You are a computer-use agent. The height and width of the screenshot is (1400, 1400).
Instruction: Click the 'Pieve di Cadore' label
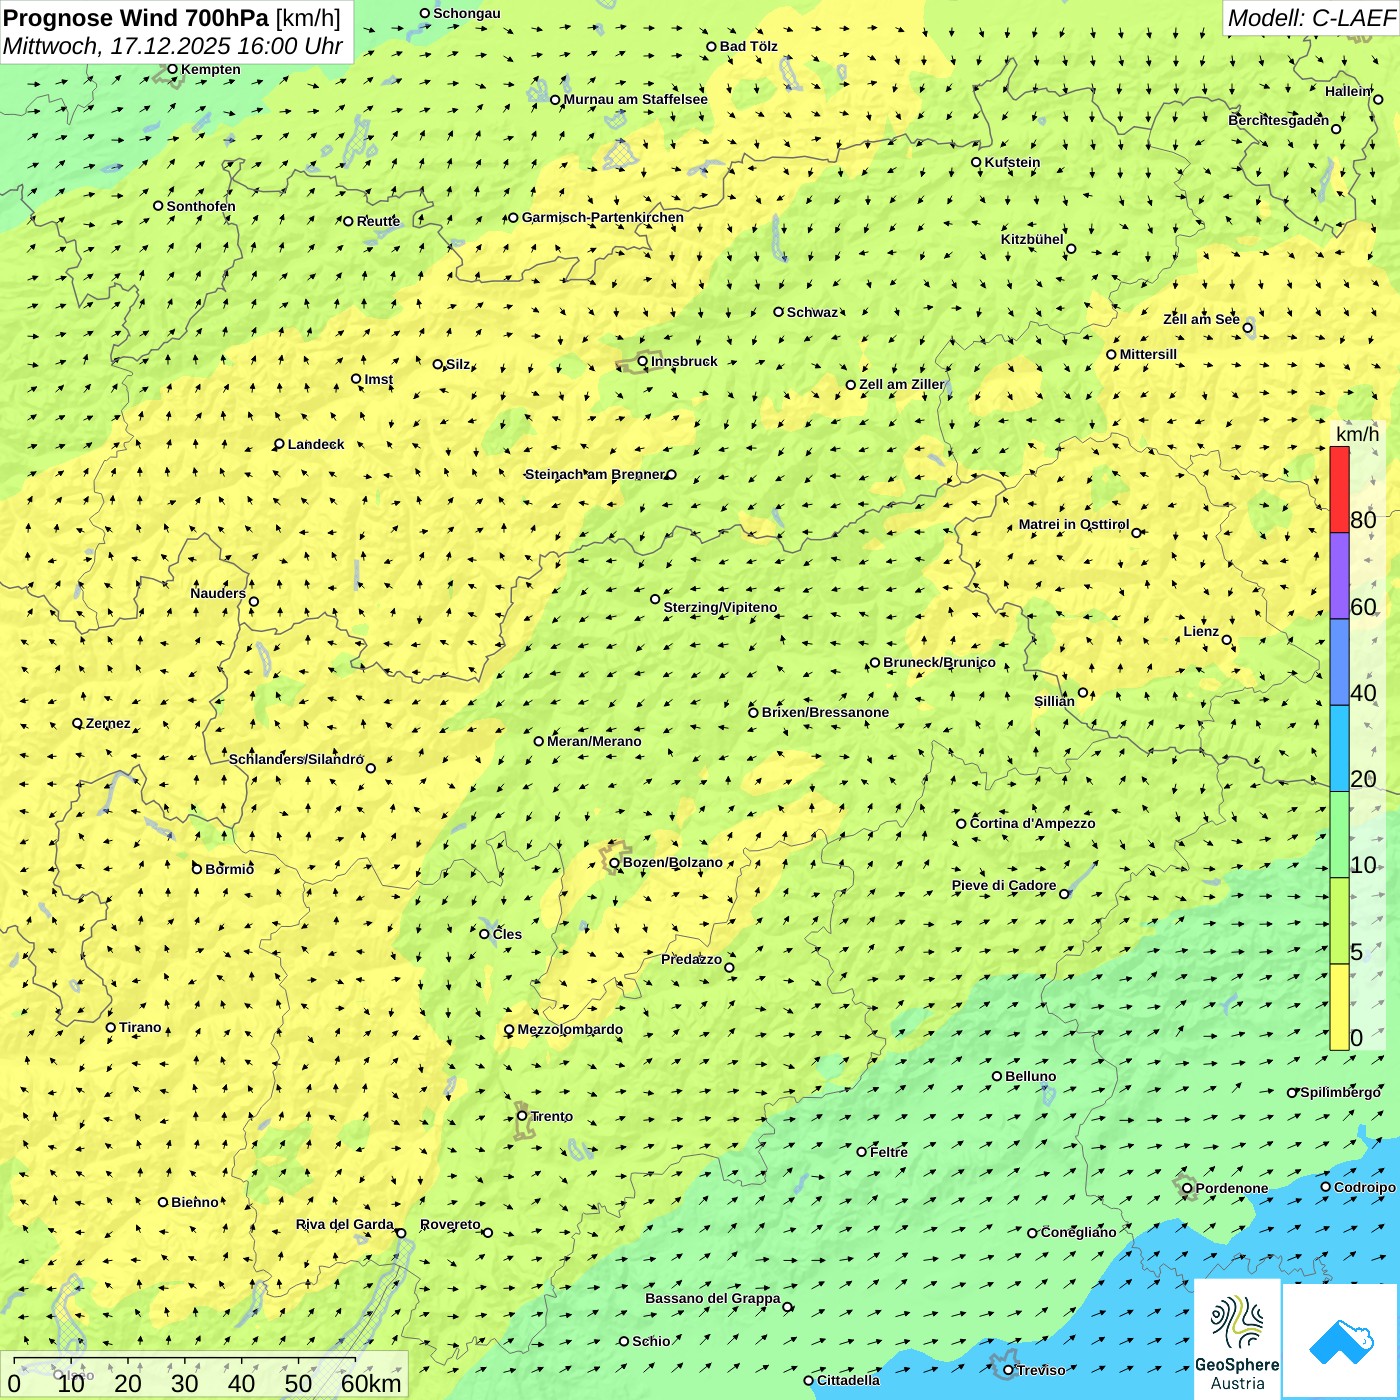click(x=1004, y=885)
